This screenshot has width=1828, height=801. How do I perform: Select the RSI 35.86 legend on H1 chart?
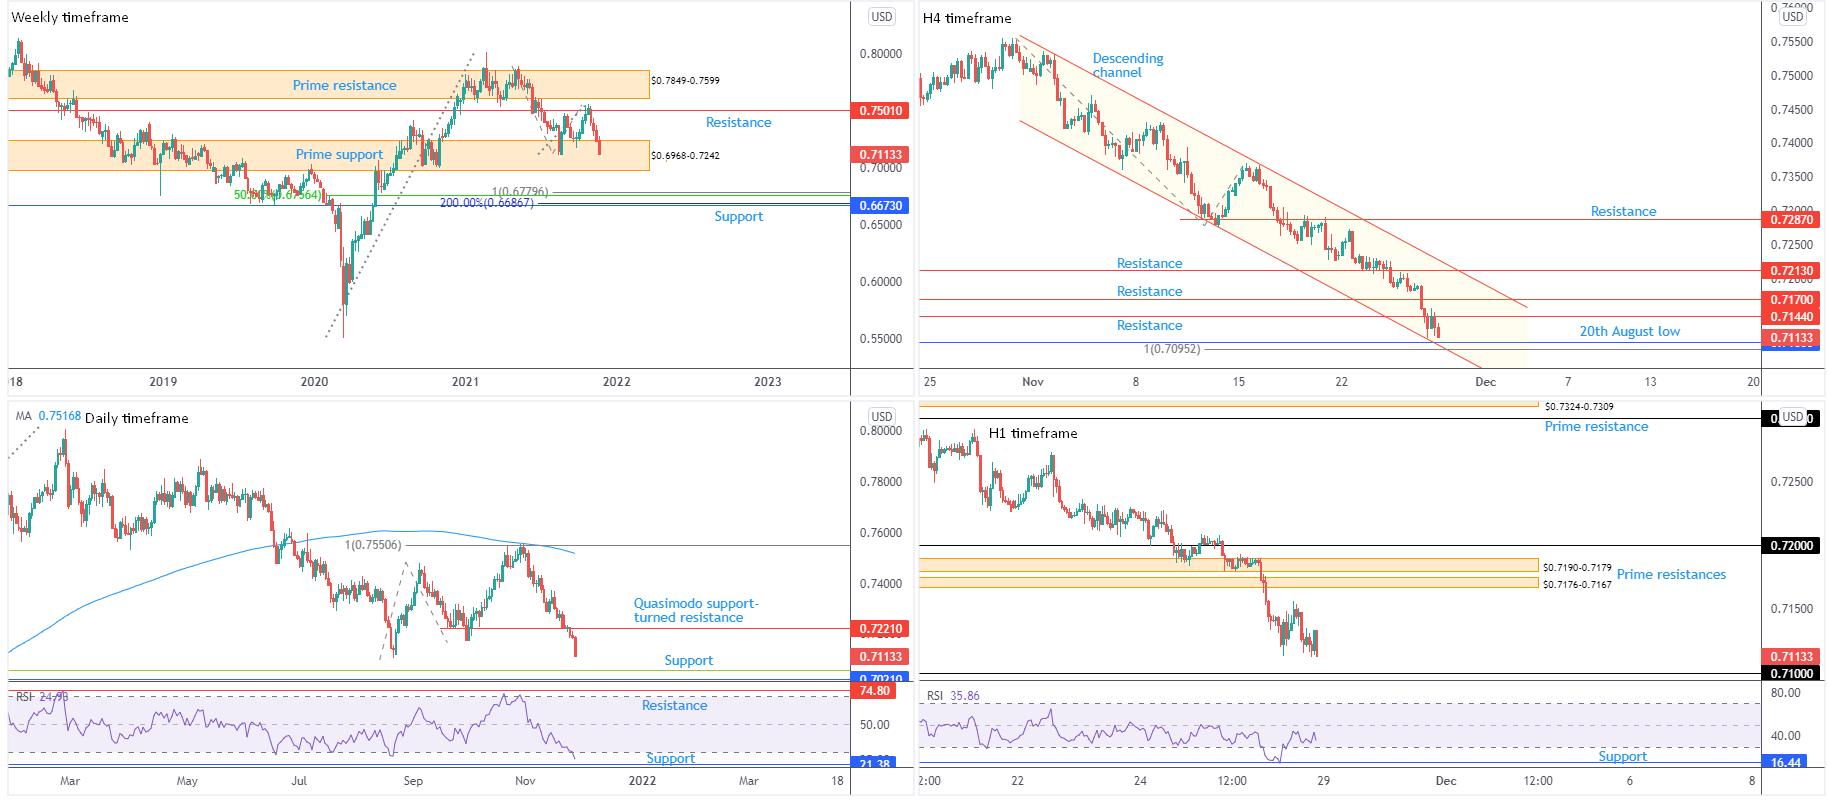point(953,696)
